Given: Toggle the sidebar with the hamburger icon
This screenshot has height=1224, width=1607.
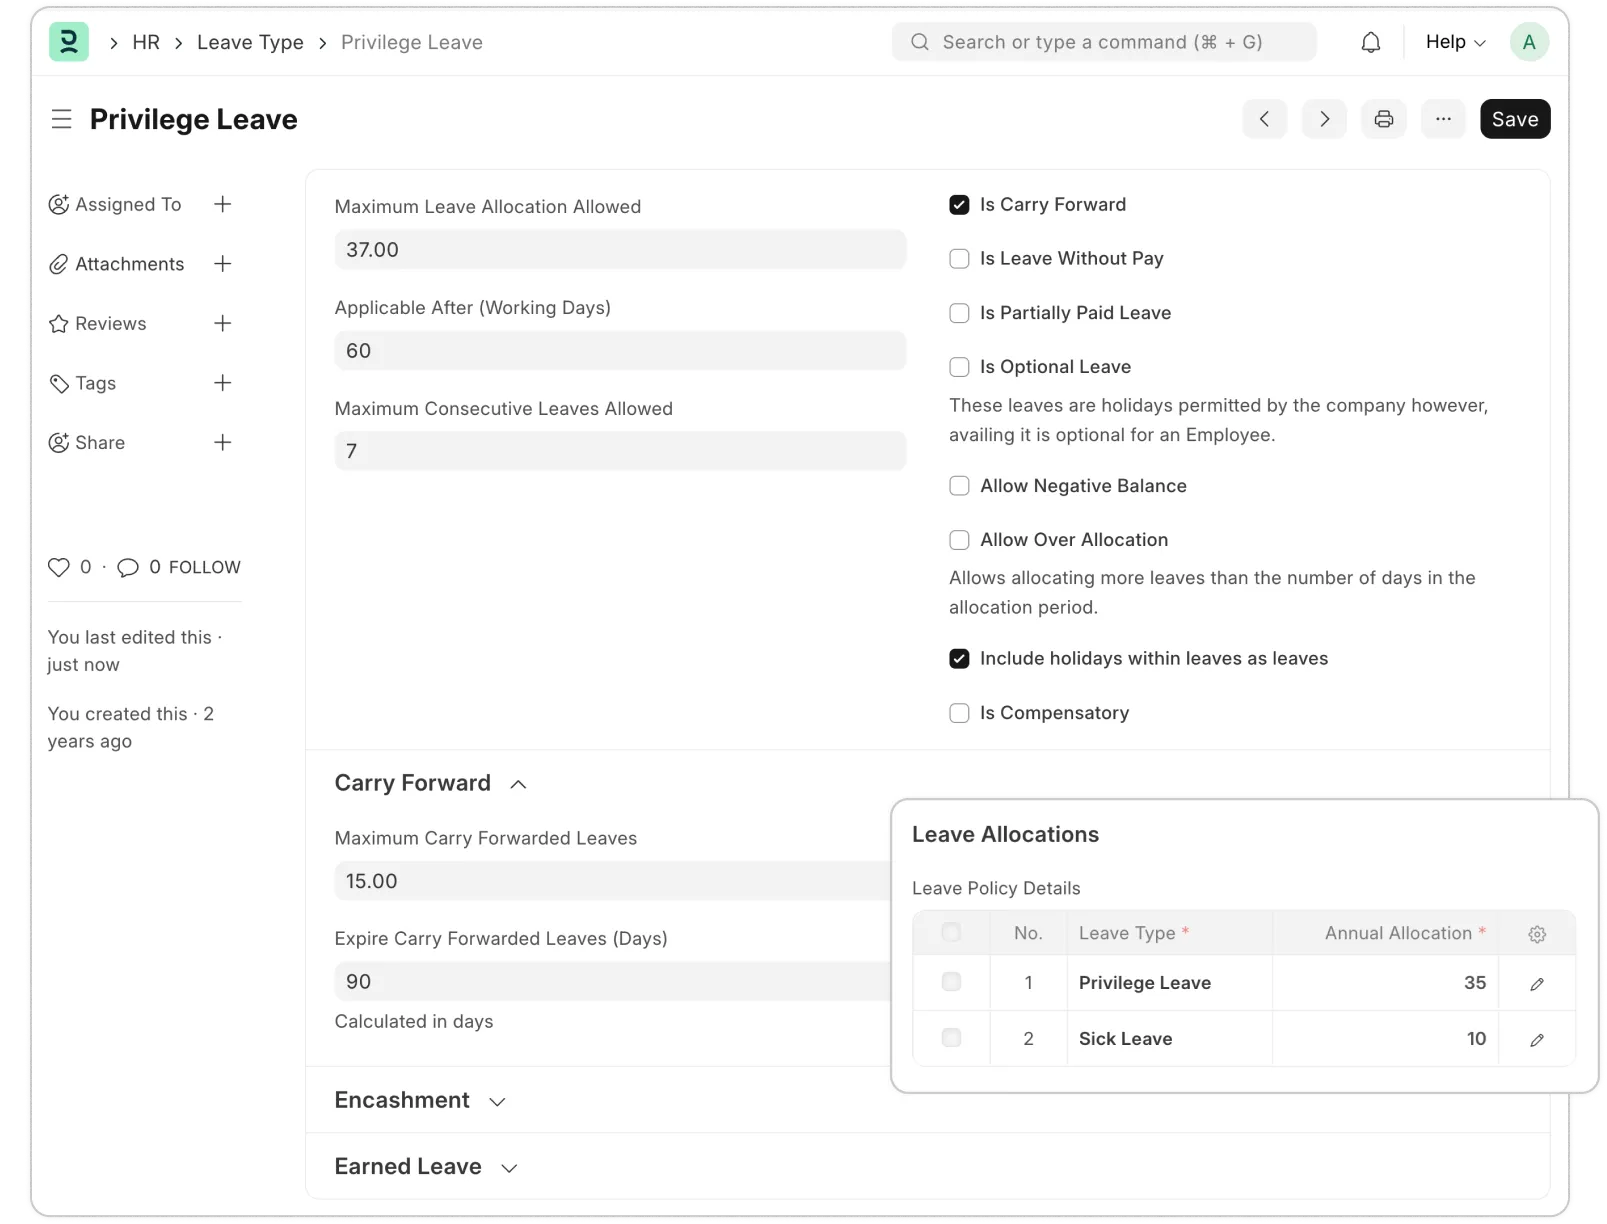Looking at the screenshot, I should pos(61,119).
